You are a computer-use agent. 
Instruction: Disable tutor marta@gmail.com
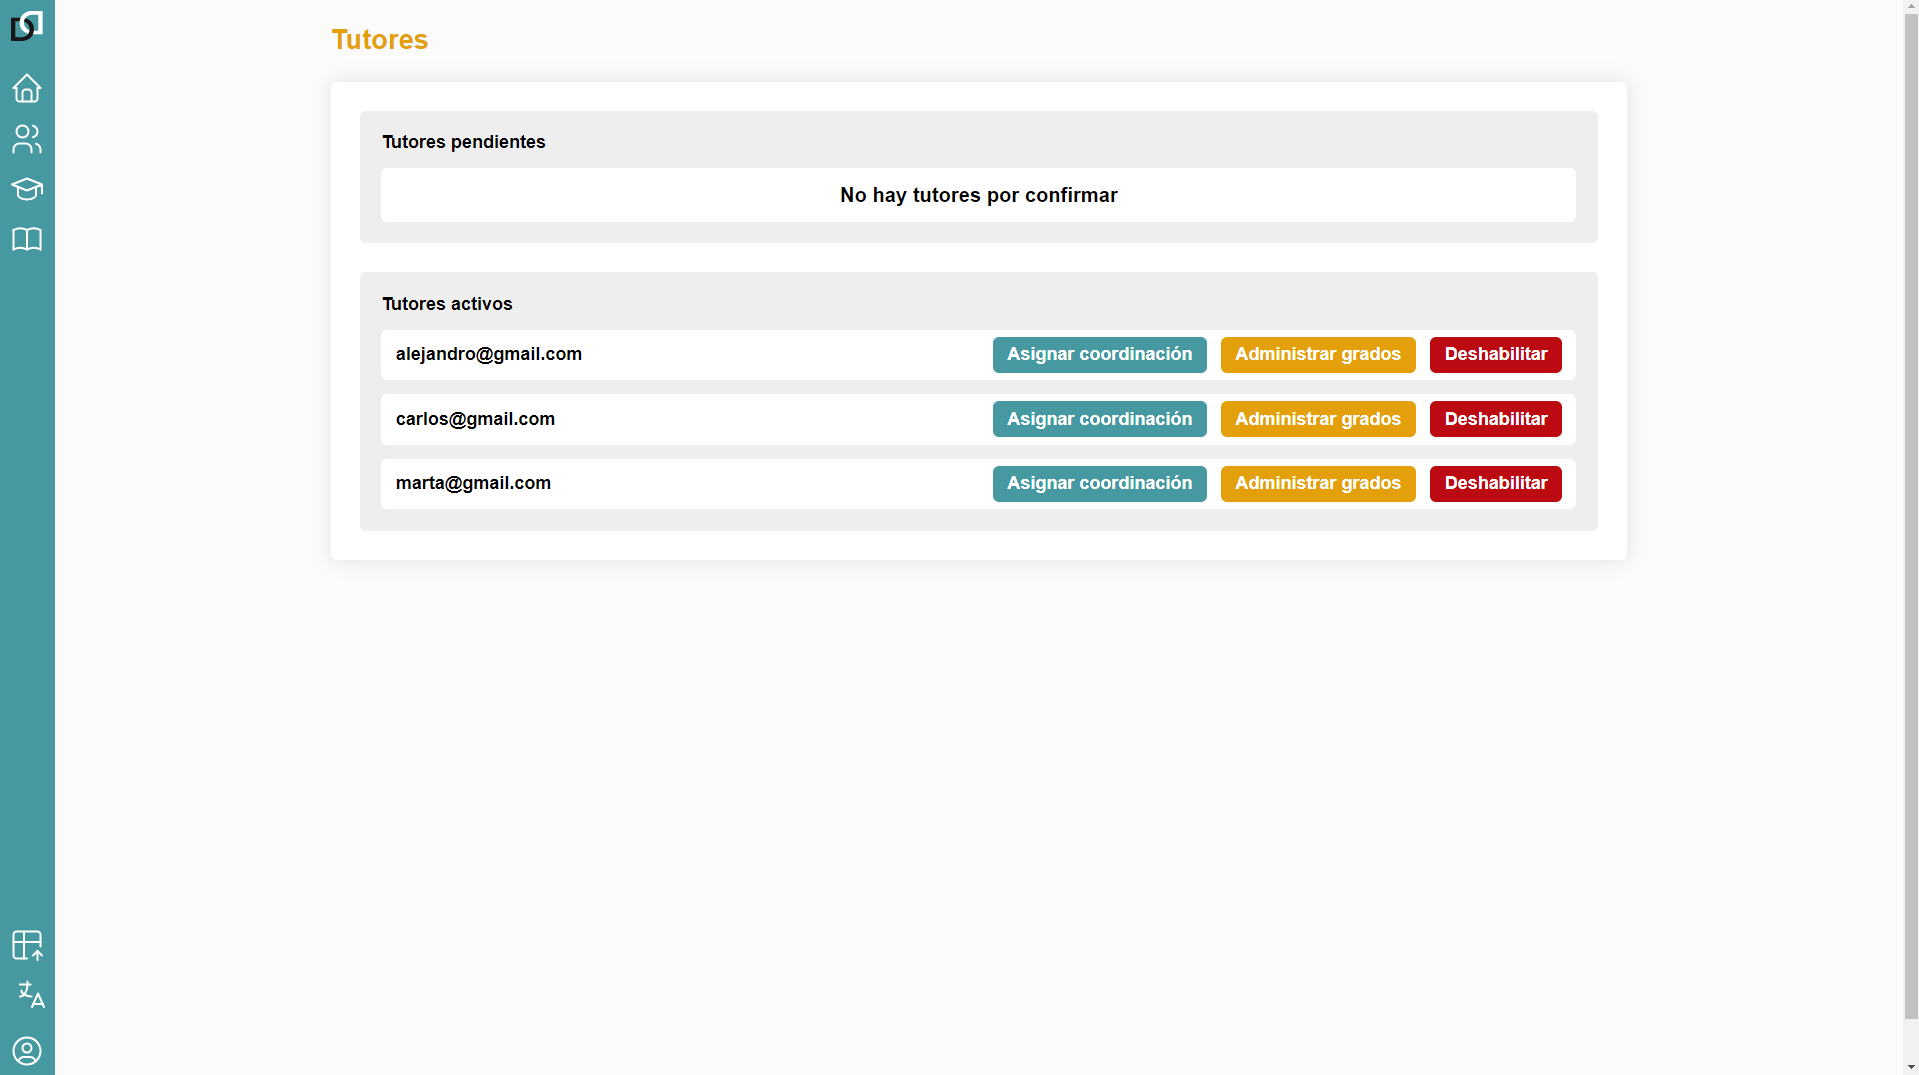coord(1495,484)
